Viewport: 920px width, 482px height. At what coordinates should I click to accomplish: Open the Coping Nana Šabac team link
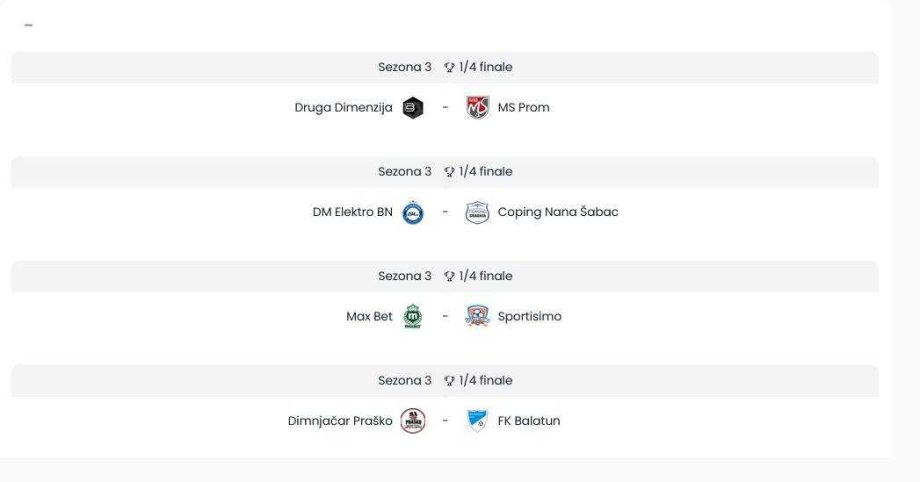(x=557, y=212)
